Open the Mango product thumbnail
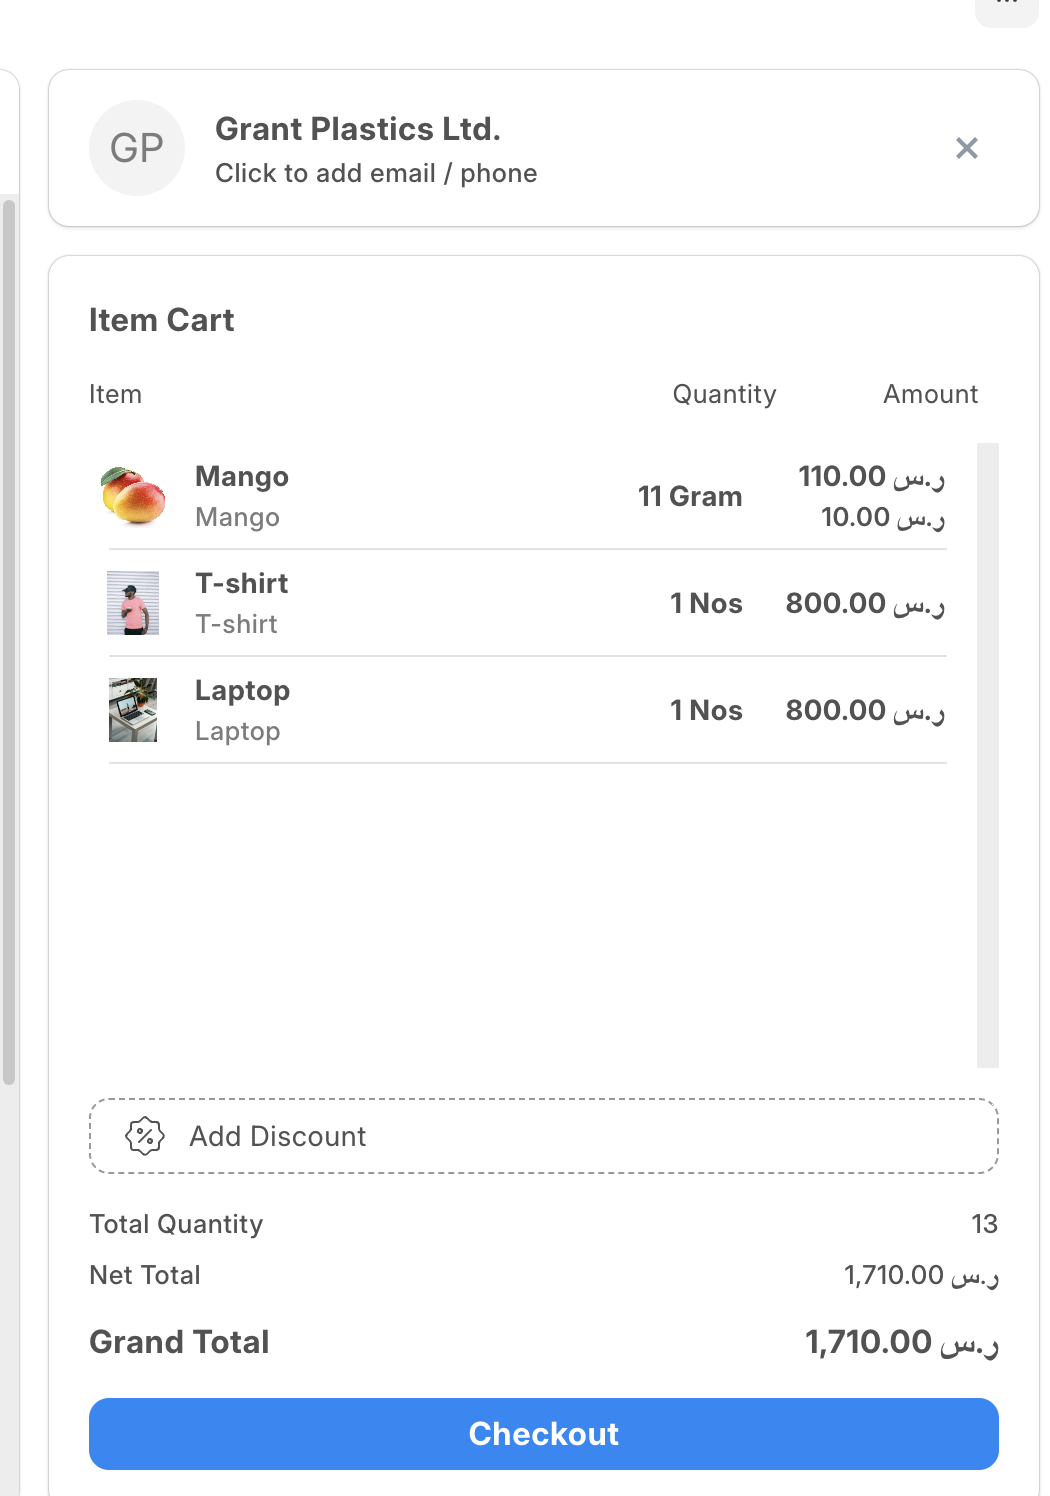 point(133,496)
